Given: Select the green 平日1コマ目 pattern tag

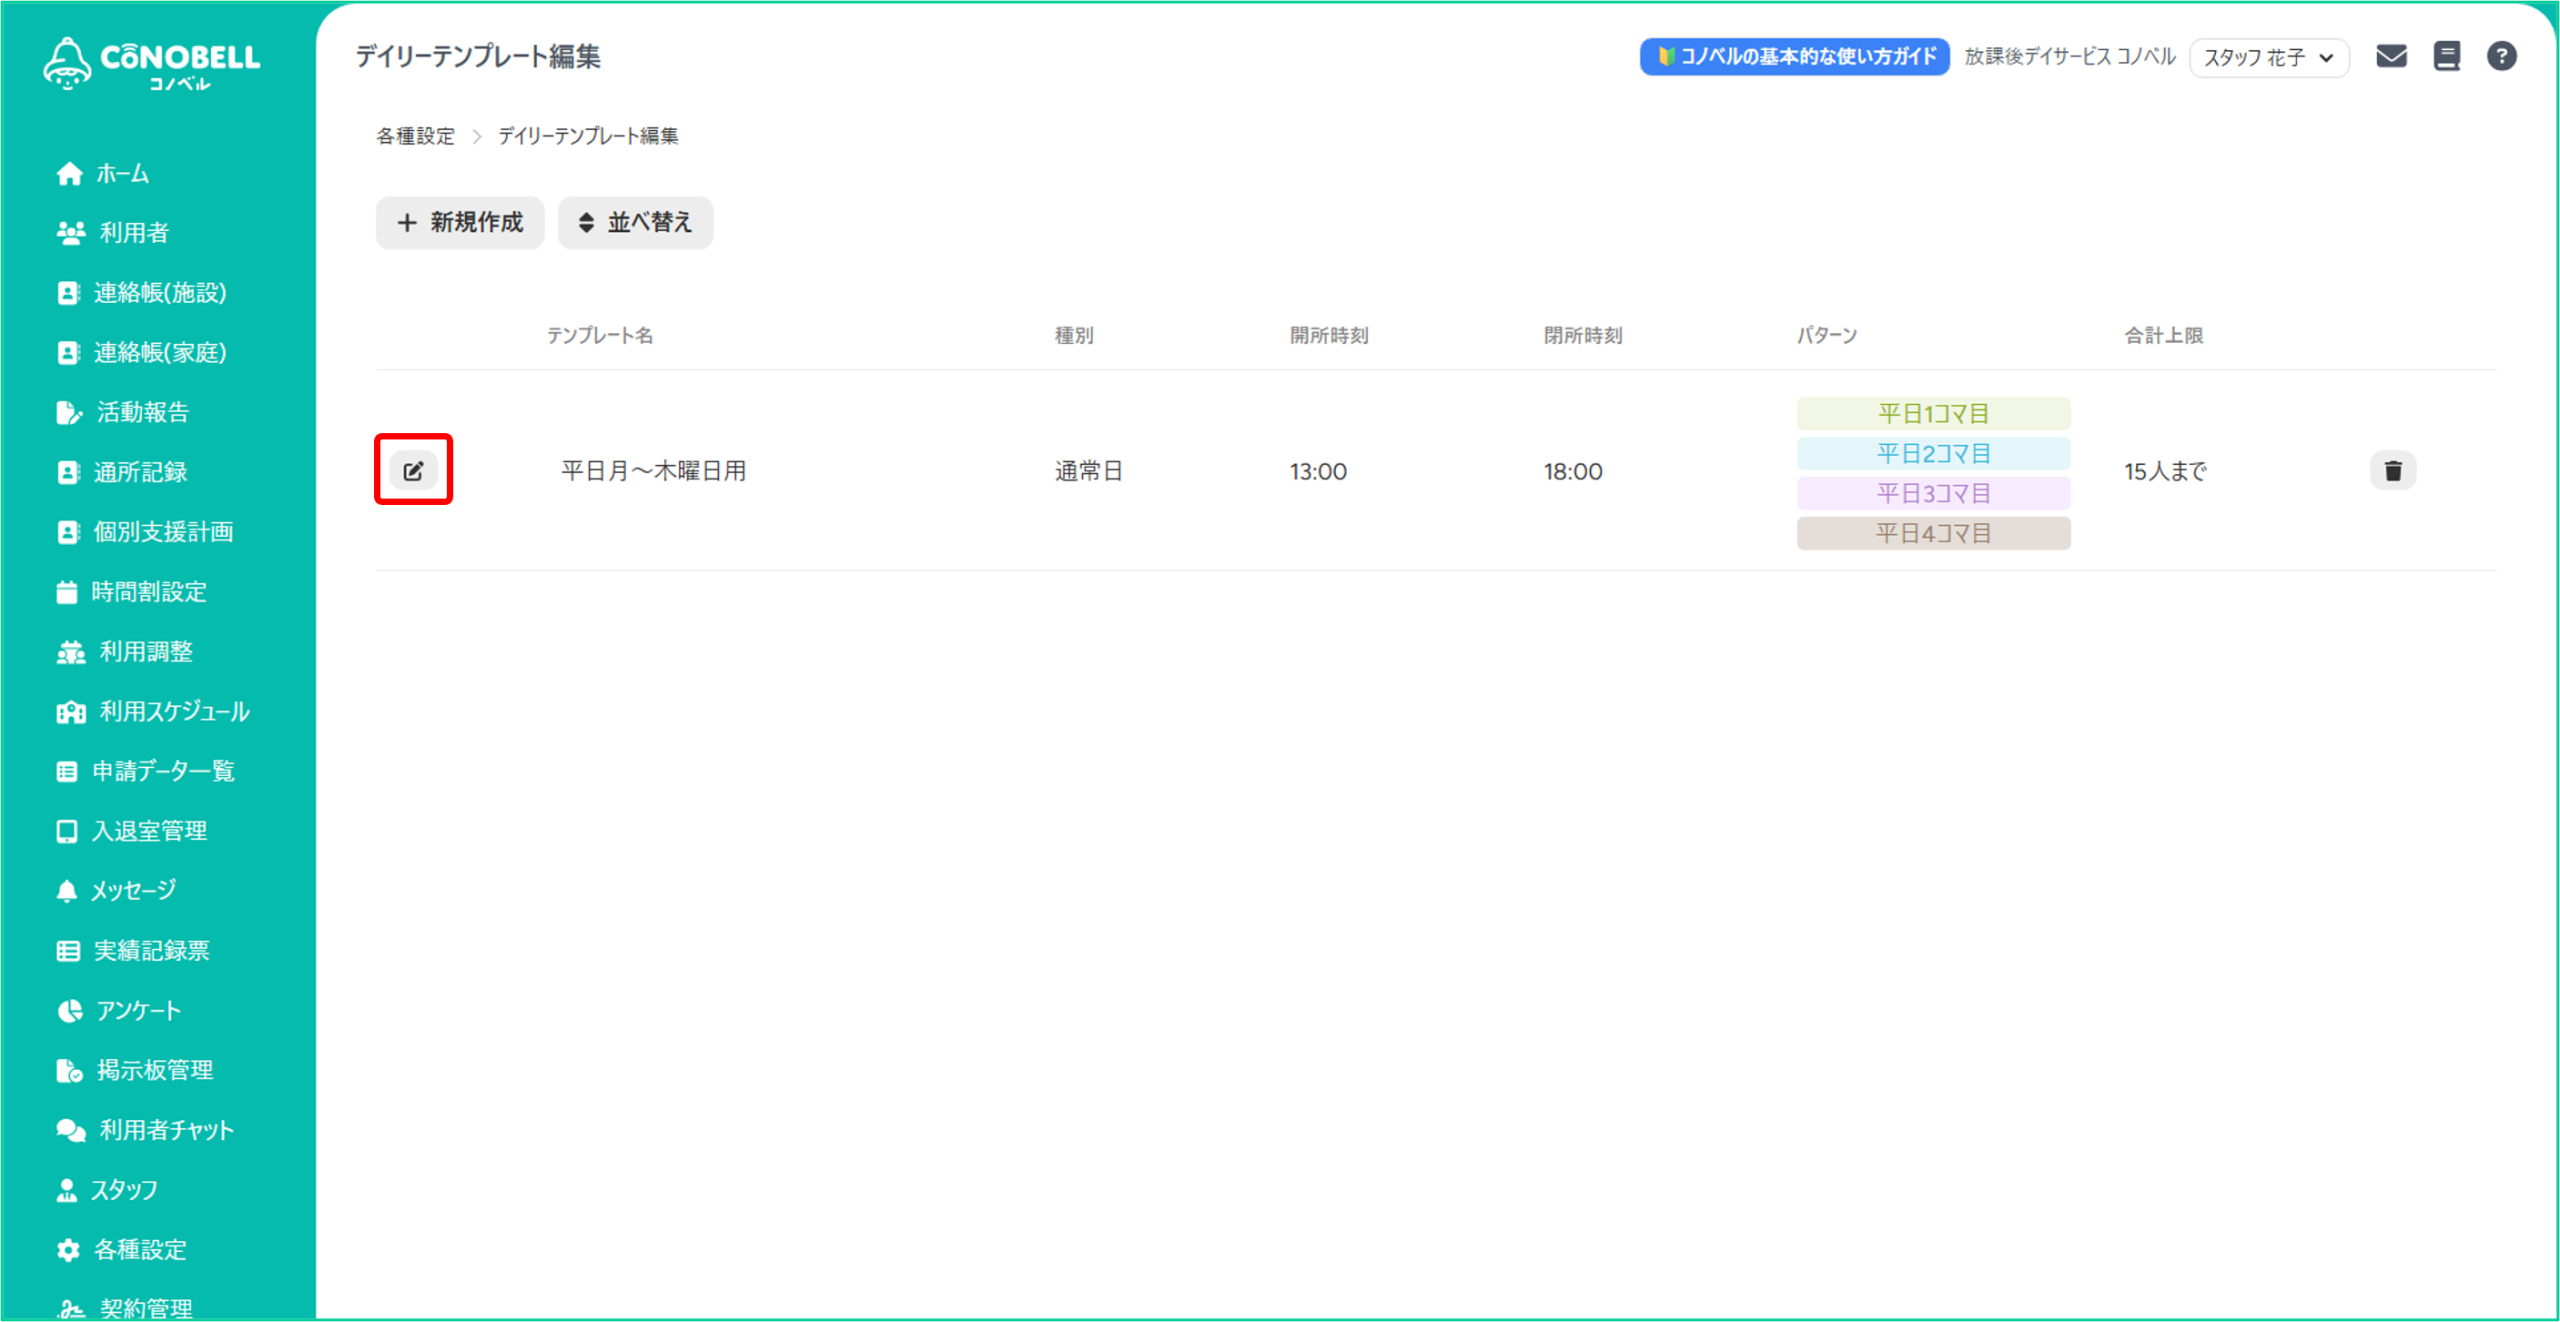Looking at the screenshot, I should (x=1932, y=413).
